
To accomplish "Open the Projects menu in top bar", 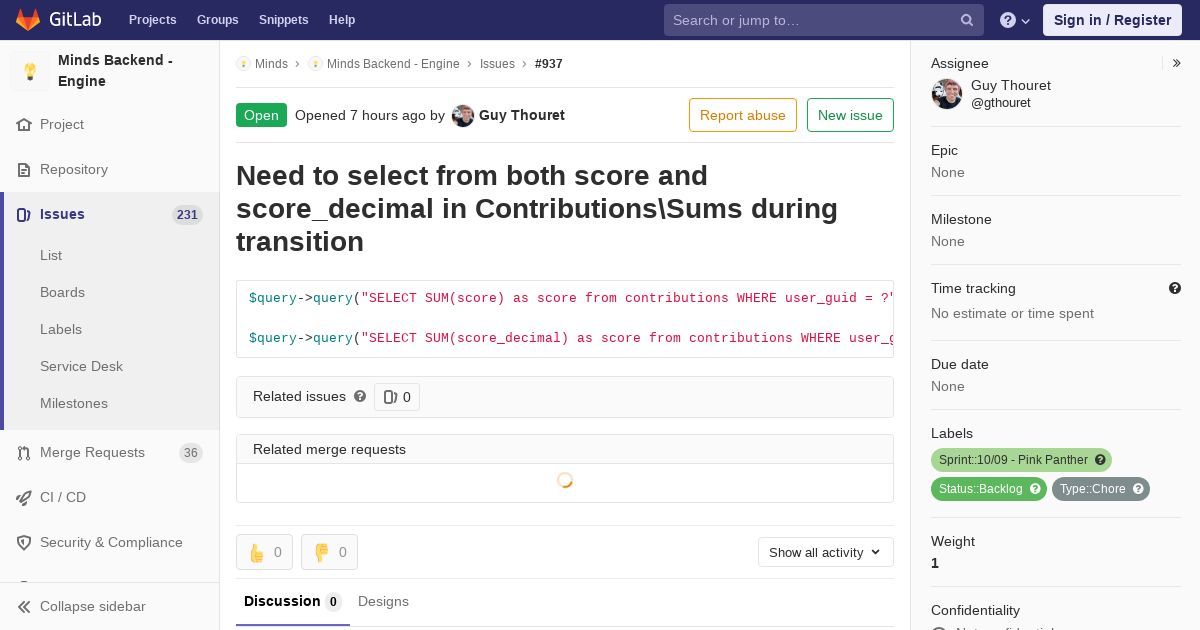I will point(152,20).
